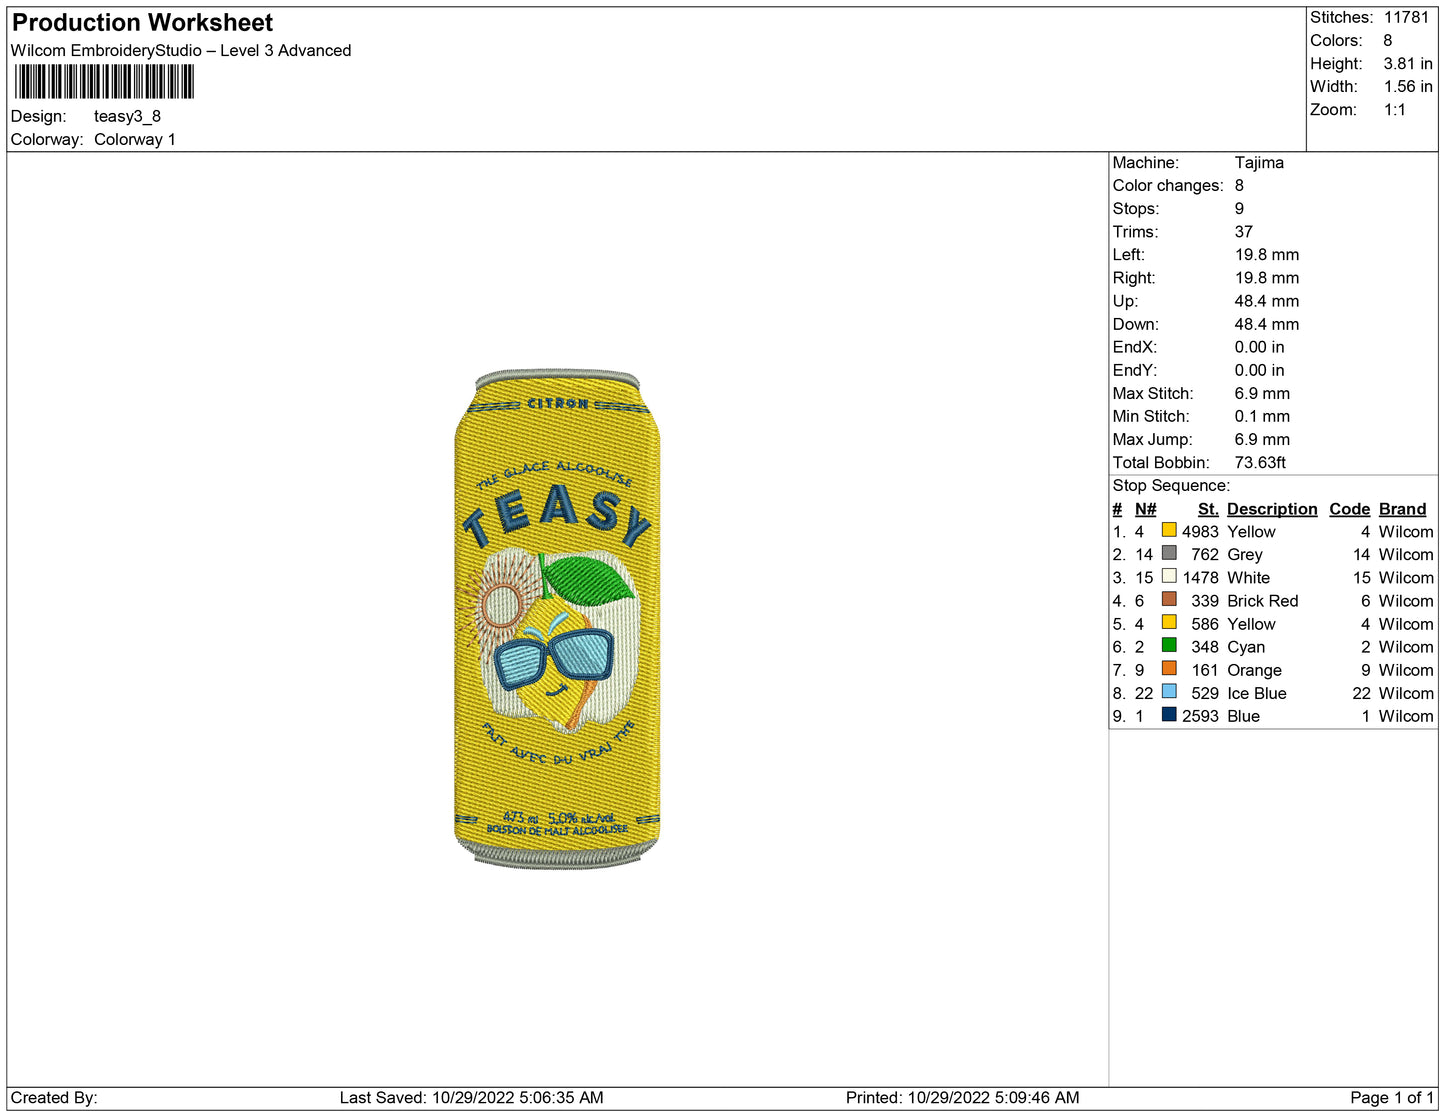Click the stitch count "586" in stop 5
The image size is (1445, 1112).
point(1205,623)
